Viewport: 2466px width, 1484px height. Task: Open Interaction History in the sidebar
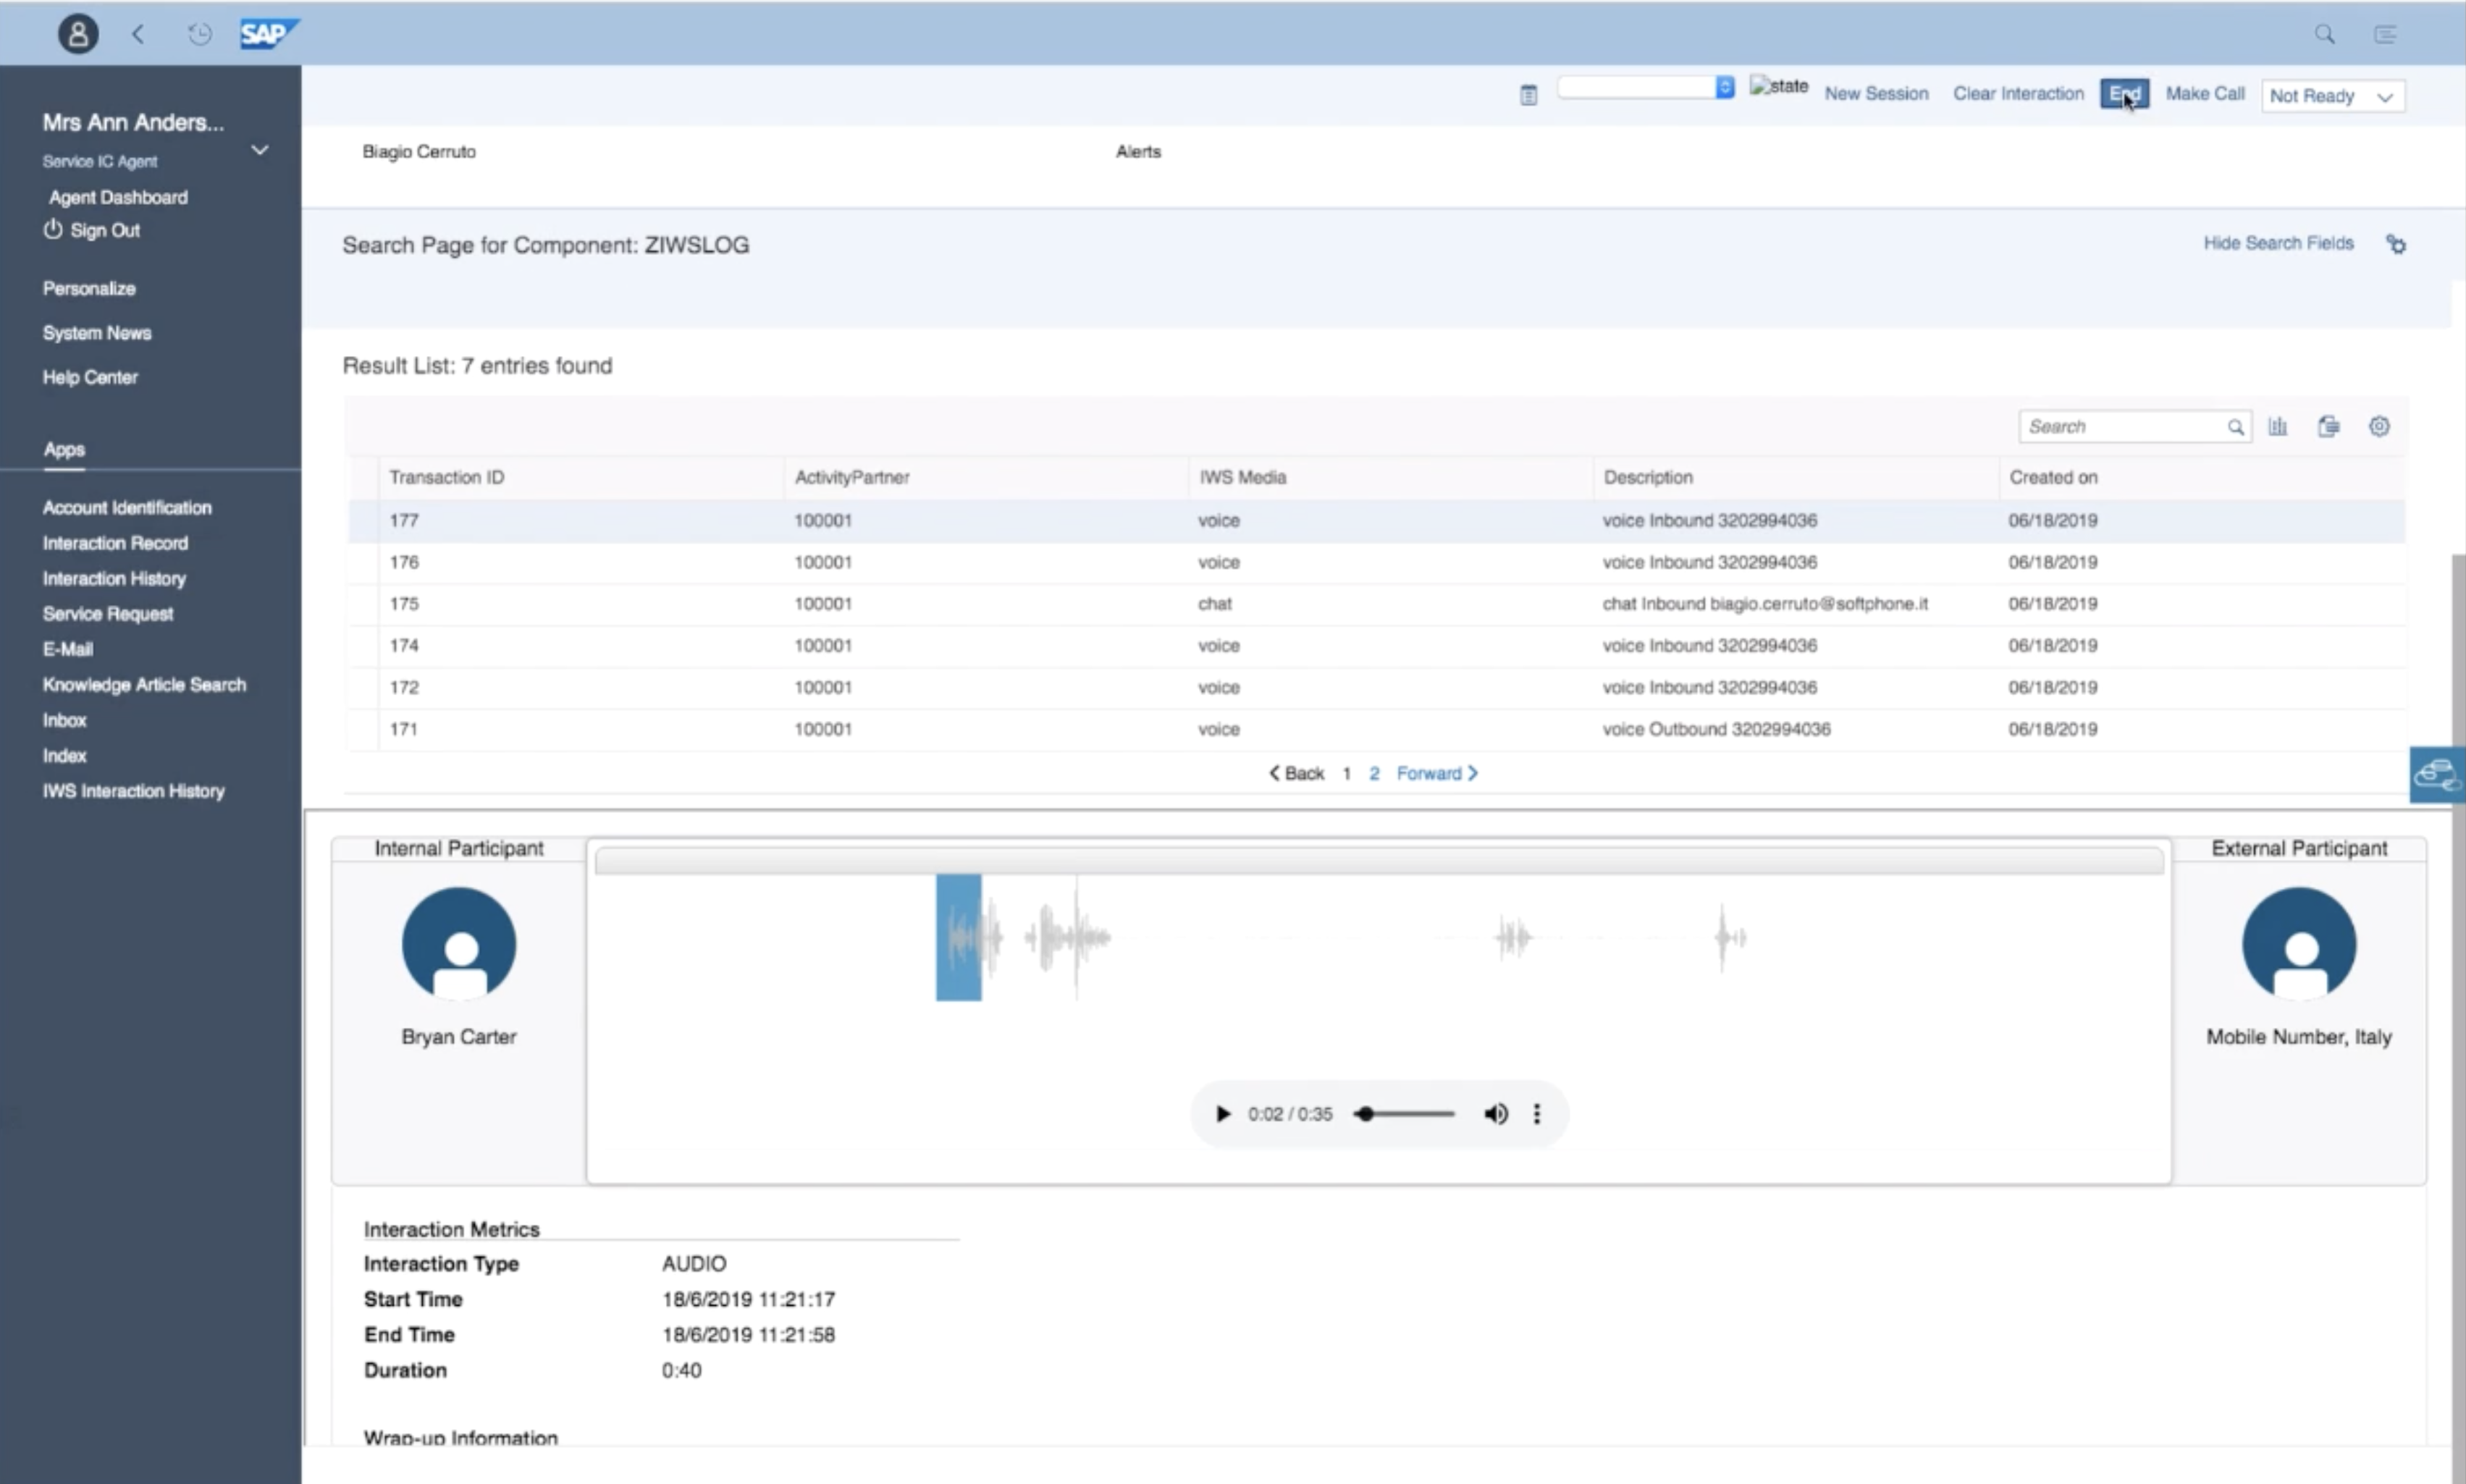pyautogui.click(x=114, y=578)
